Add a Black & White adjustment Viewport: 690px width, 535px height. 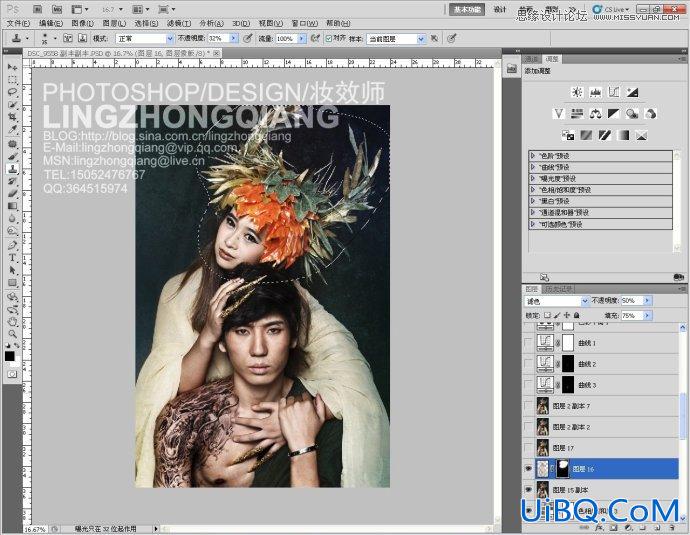point(614,114)
